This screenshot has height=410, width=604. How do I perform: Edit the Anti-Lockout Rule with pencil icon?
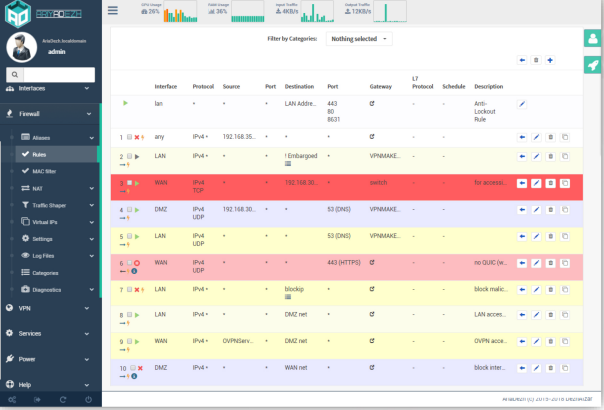[x=522, y=104]
